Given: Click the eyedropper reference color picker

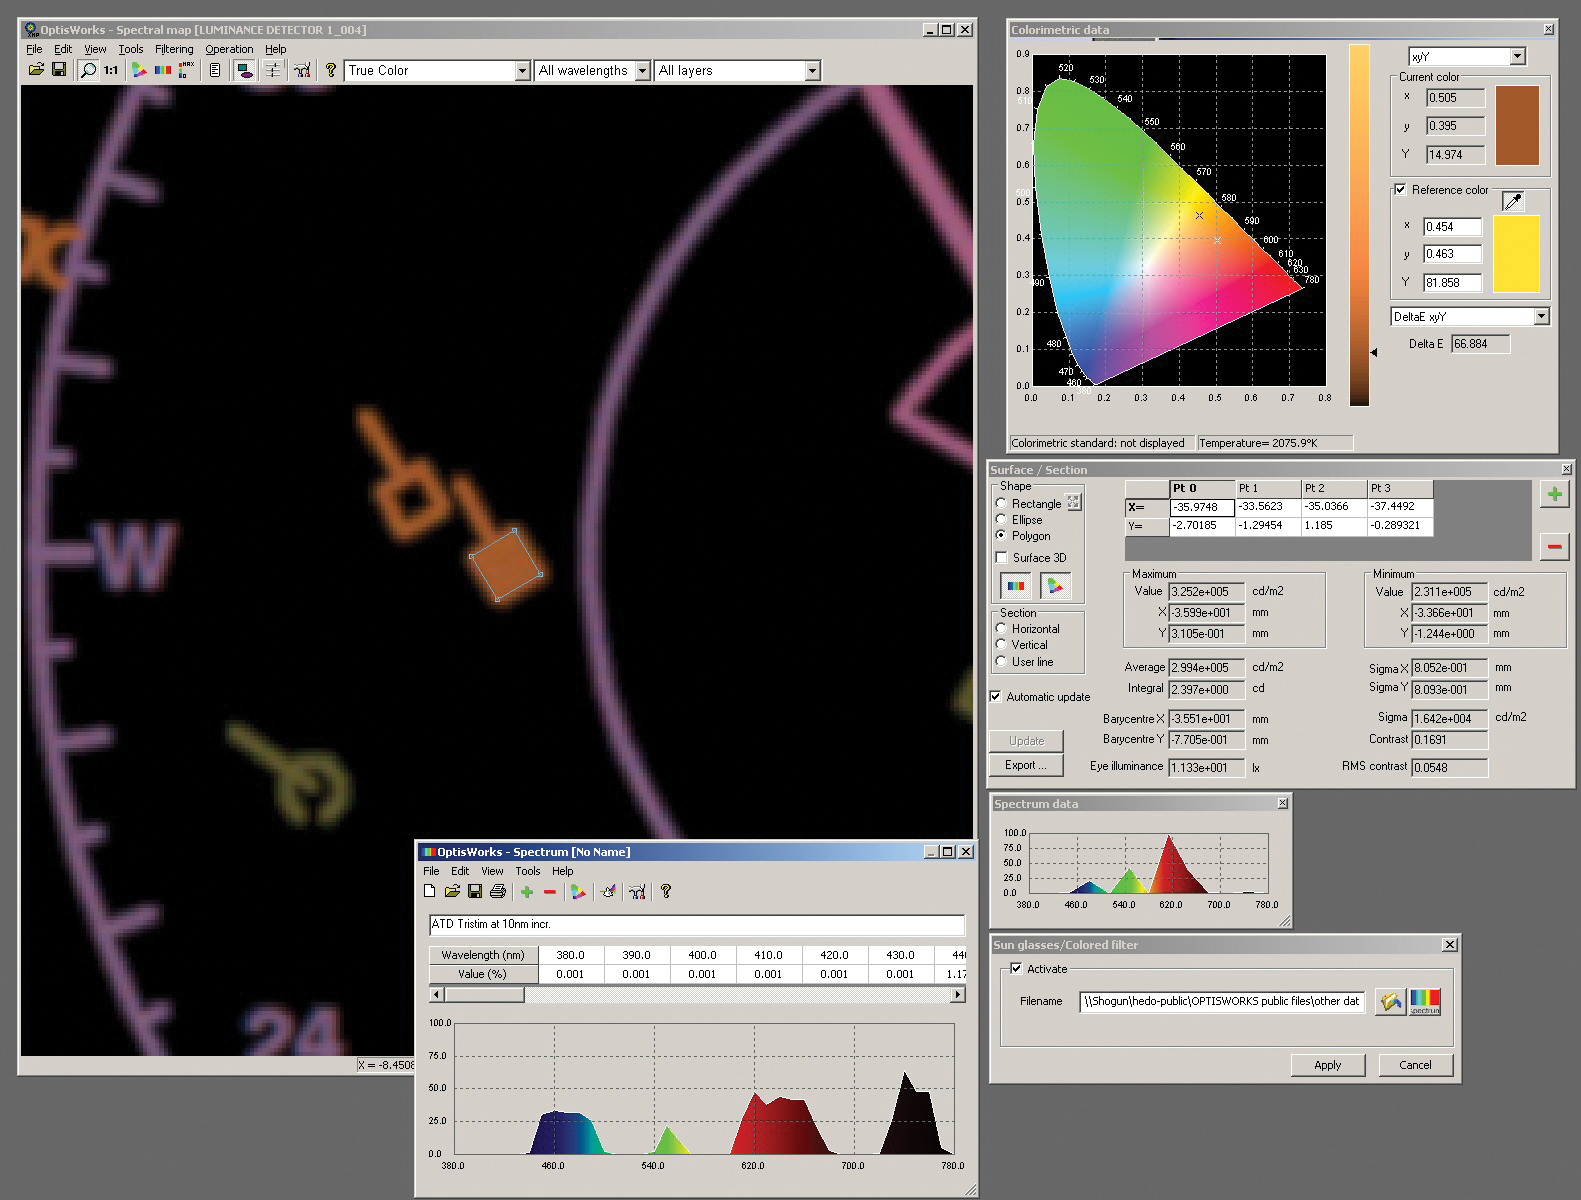Looking at the screenshot, I should 1513,201.
